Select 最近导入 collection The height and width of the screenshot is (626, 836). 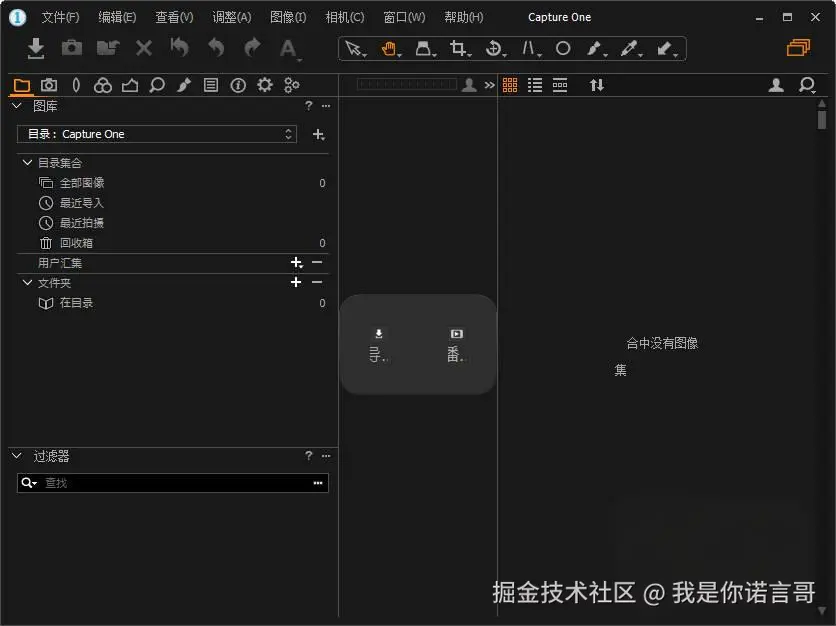[x=173, y=203]
